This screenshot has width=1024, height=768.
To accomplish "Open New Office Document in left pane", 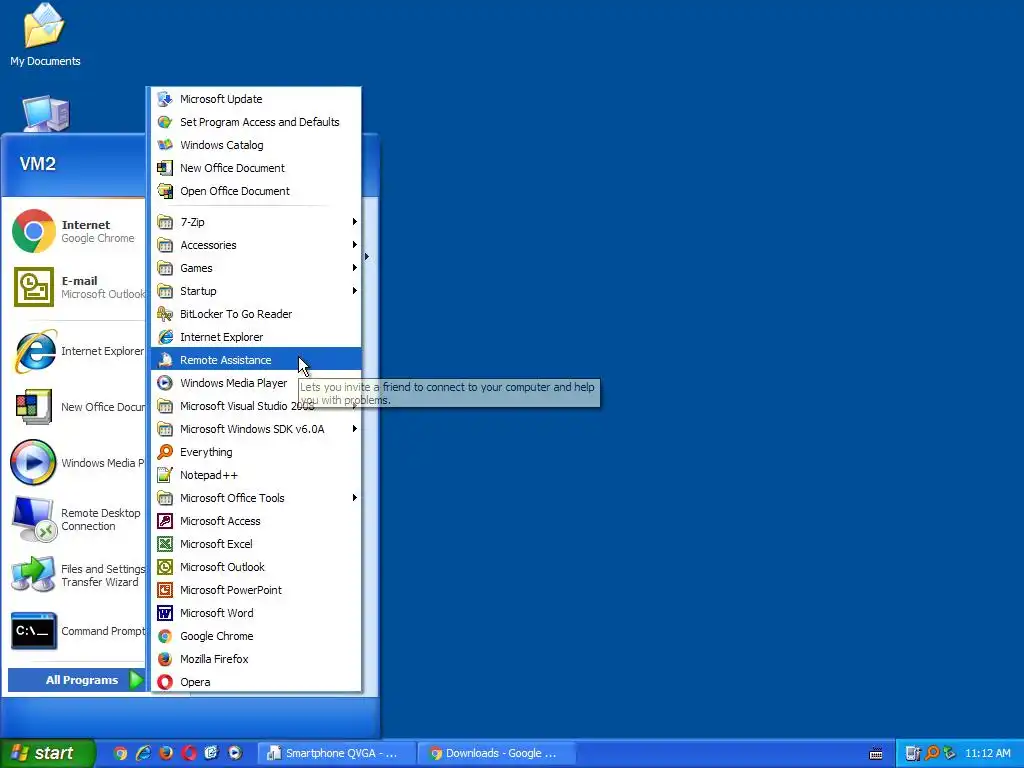I will tap(76, 407).
